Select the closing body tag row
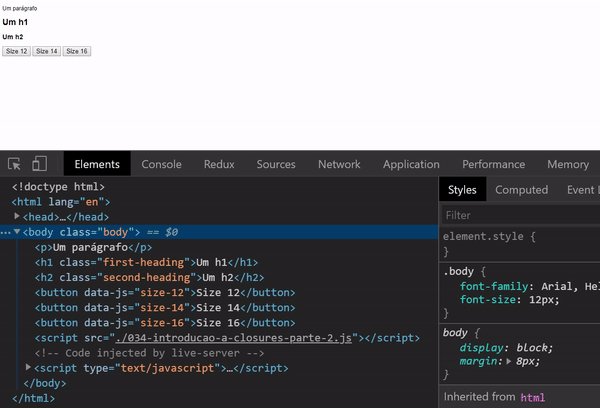This screenshot has height=408, width=600. (45, 383)
